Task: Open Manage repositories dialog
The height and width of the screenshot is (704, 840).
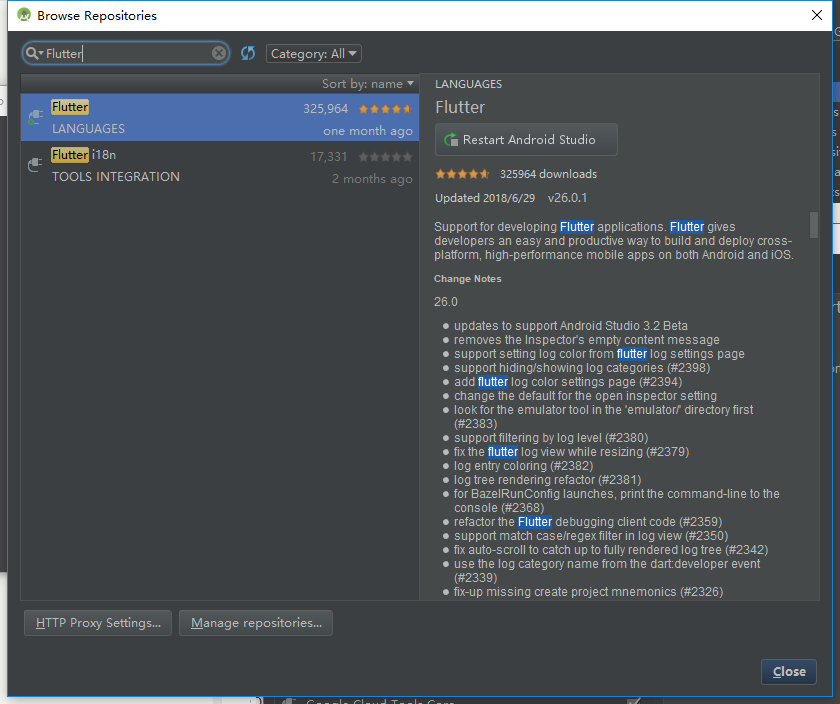Action: [256, 623]
